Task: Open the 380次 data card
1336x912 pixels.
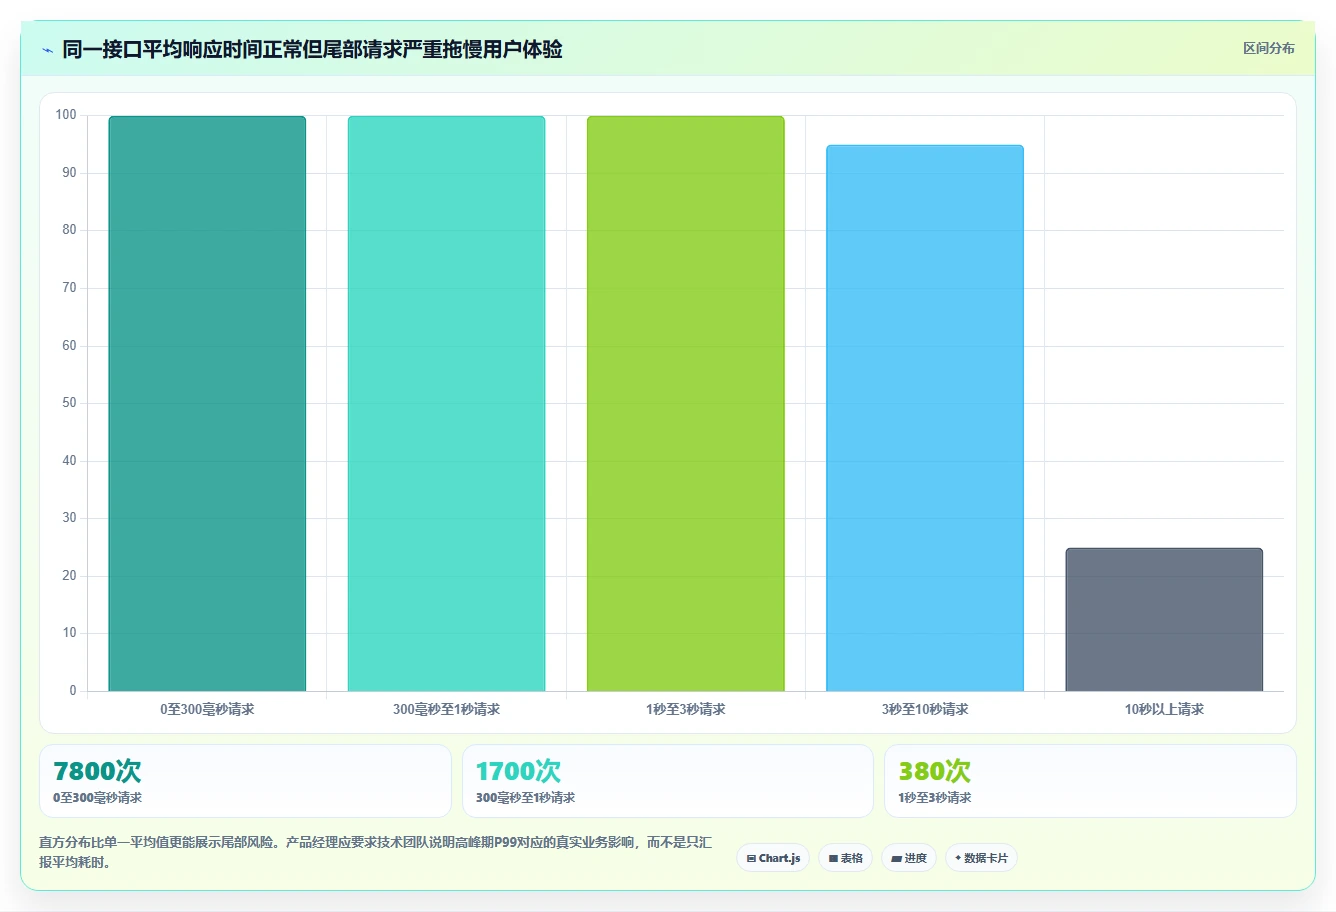Action: [x=1090, y=781]
